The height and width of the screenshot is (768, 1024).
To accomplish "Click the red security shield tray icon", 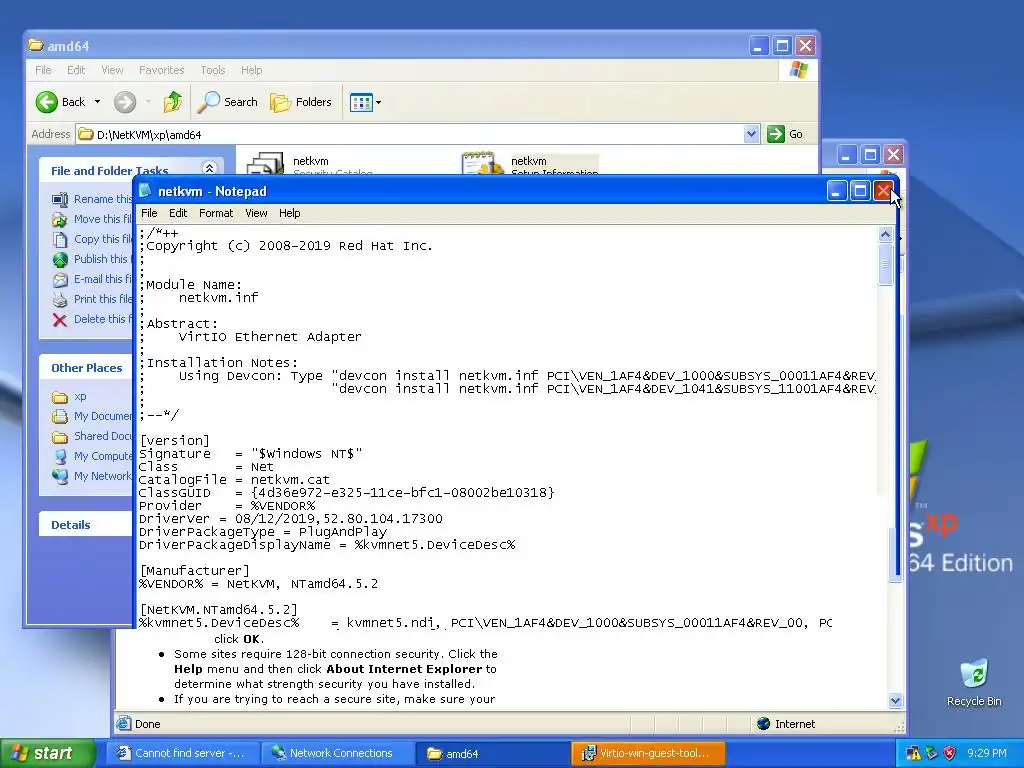I will coord(950,753).
